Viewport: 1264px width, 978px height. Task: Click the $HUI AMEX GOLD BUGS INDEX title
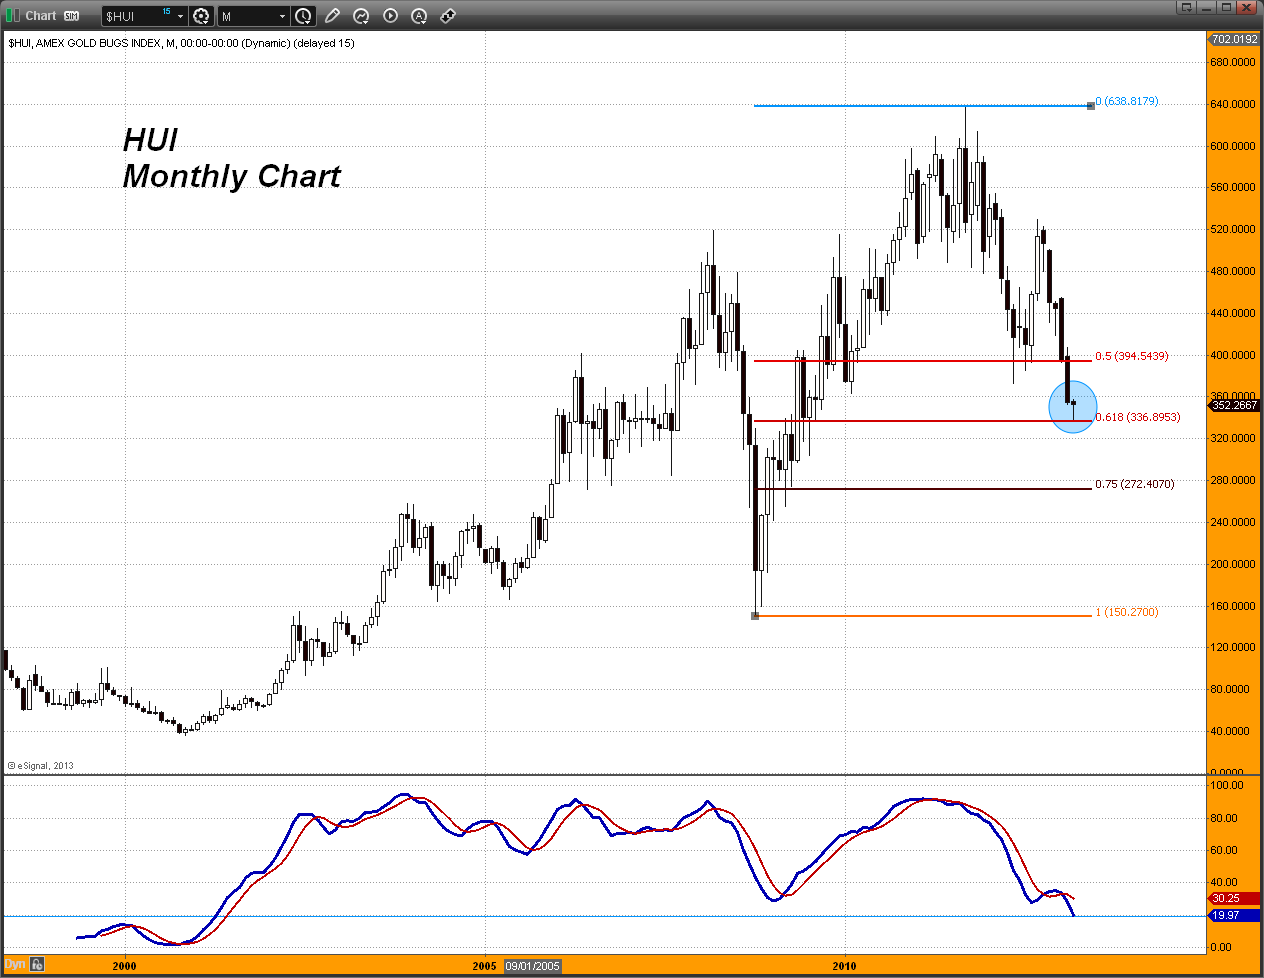pyautogui.click(x=181, y=43)
